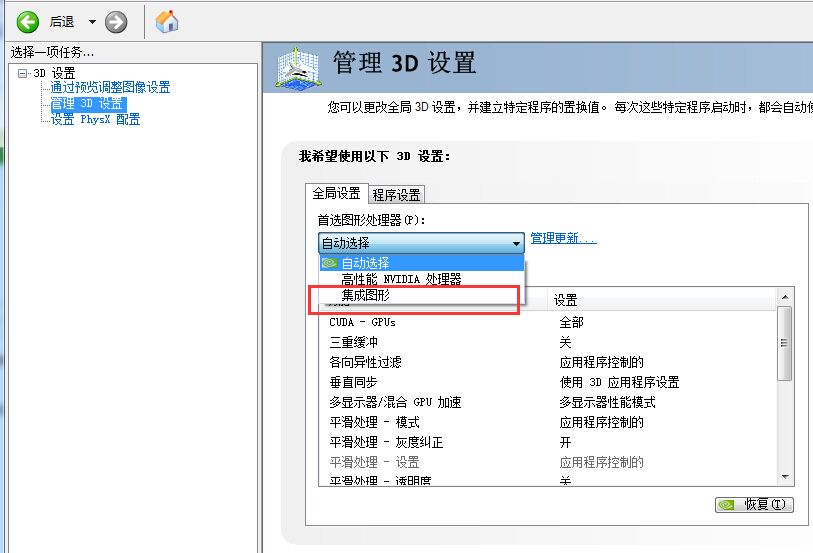Screen dimensions: 813x553
Task: Choose 集成图形 from the dropdown list
Action: pos(422,295)
